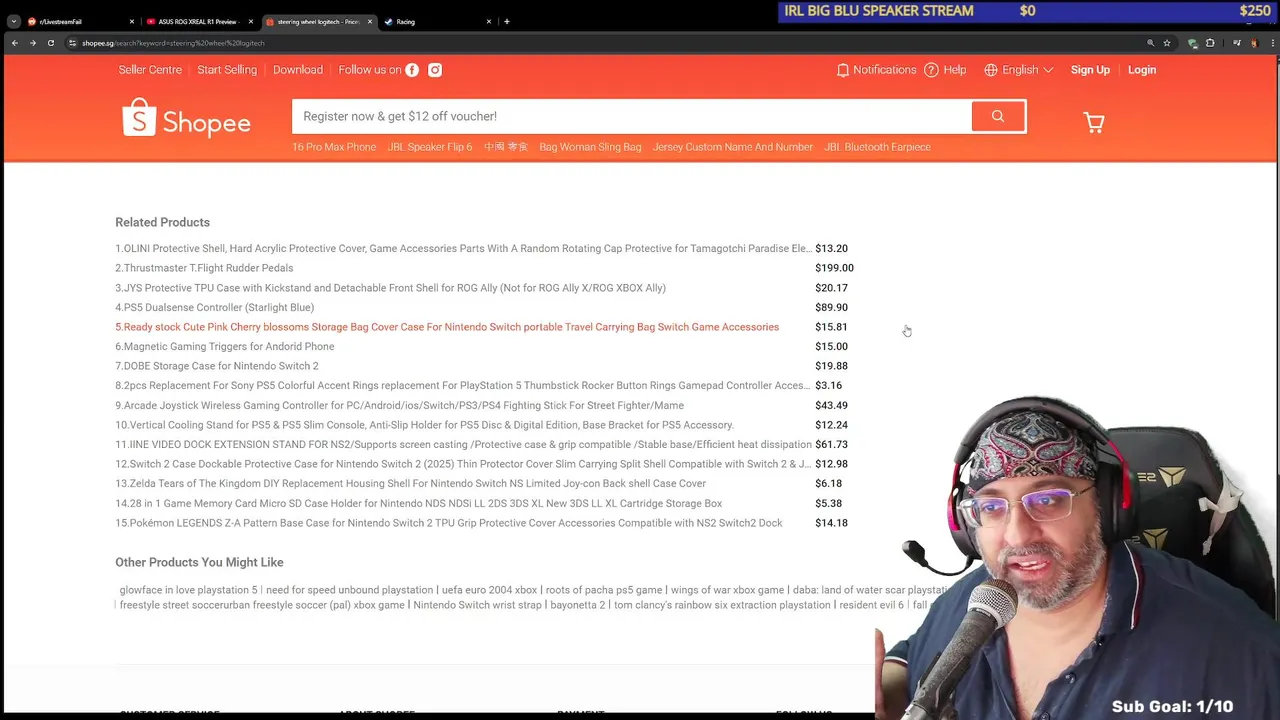Open Magnetic Gaming Triggers for Android Phone
The image size is (1280, 720).
(x=225, y=346)
